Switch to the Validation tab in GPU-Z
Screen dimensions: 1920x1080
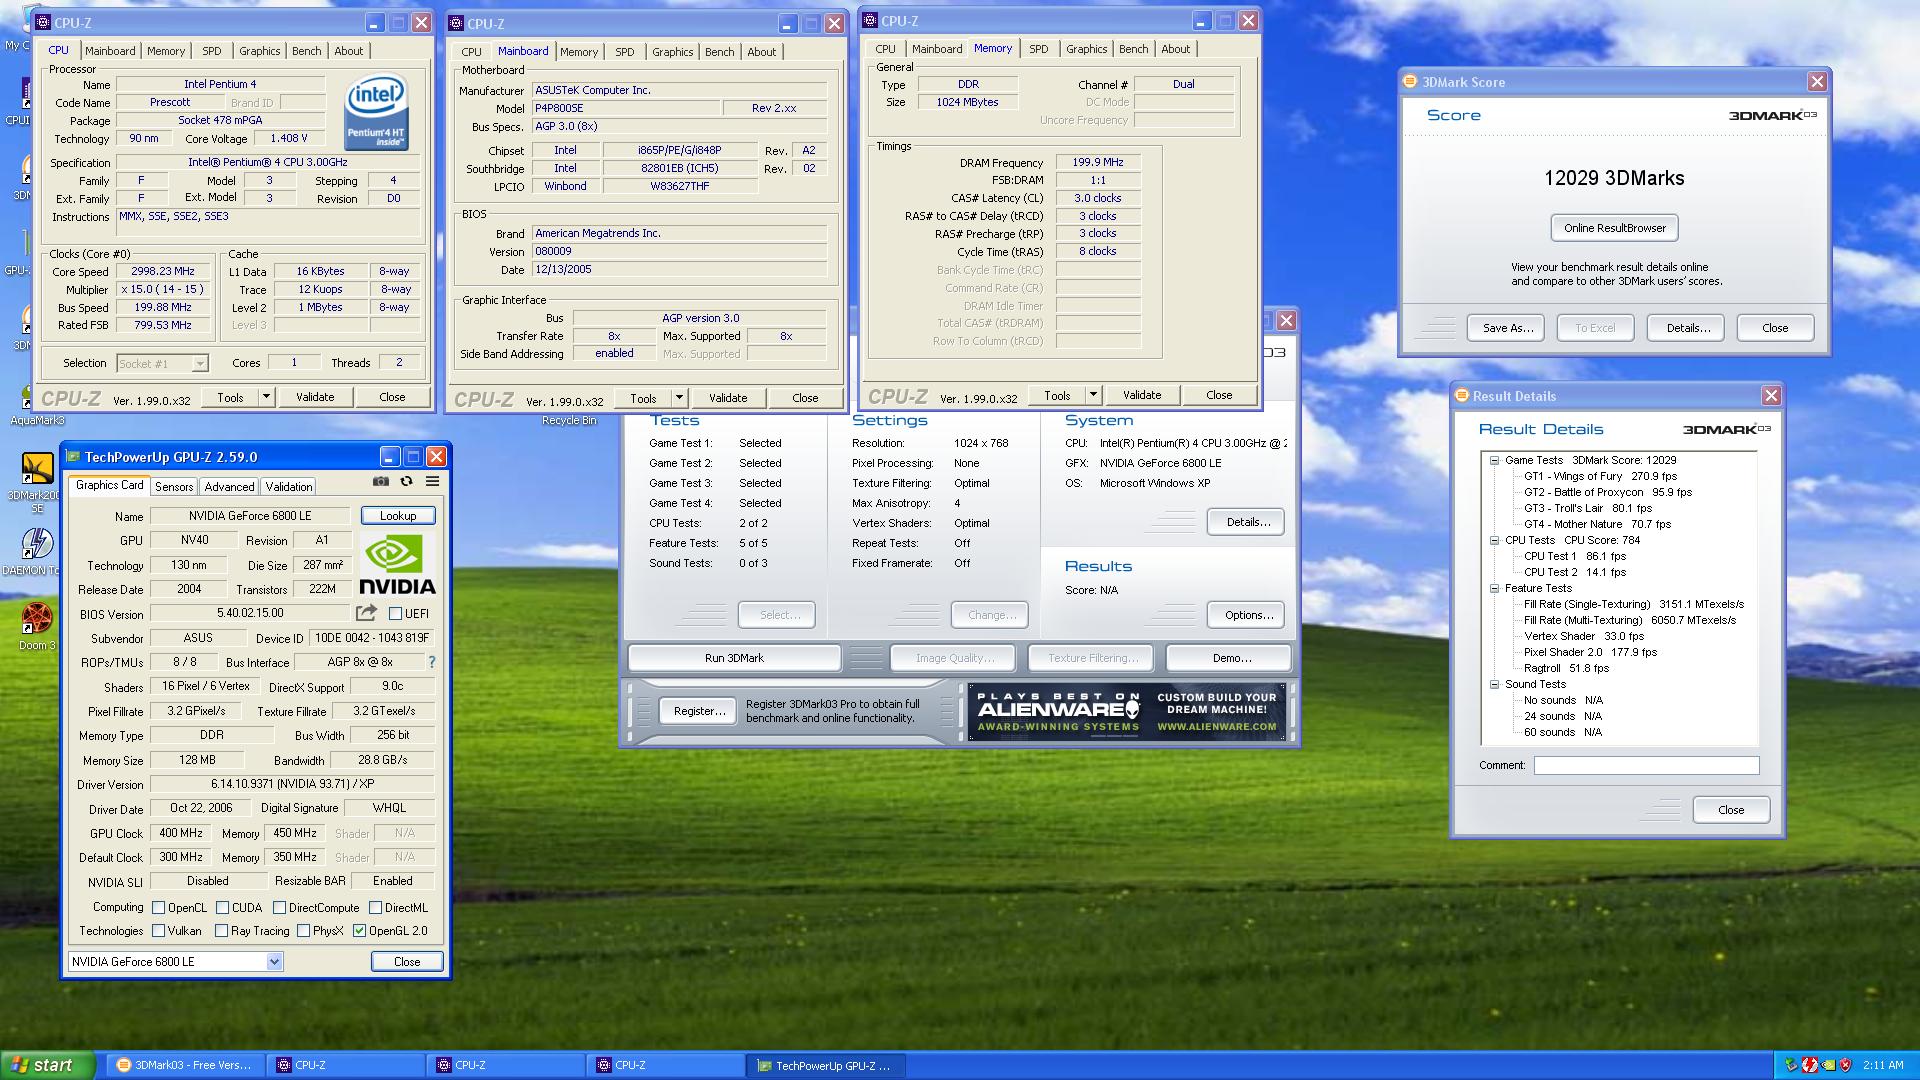[289, 487]
